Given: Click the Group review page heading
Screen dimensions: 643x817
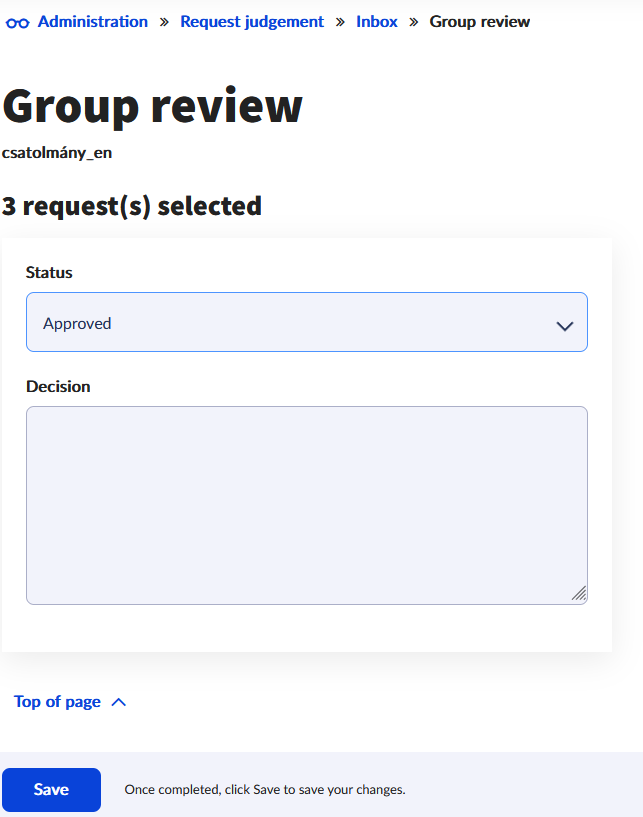Looking at the screenshot, I should [152, 105].
